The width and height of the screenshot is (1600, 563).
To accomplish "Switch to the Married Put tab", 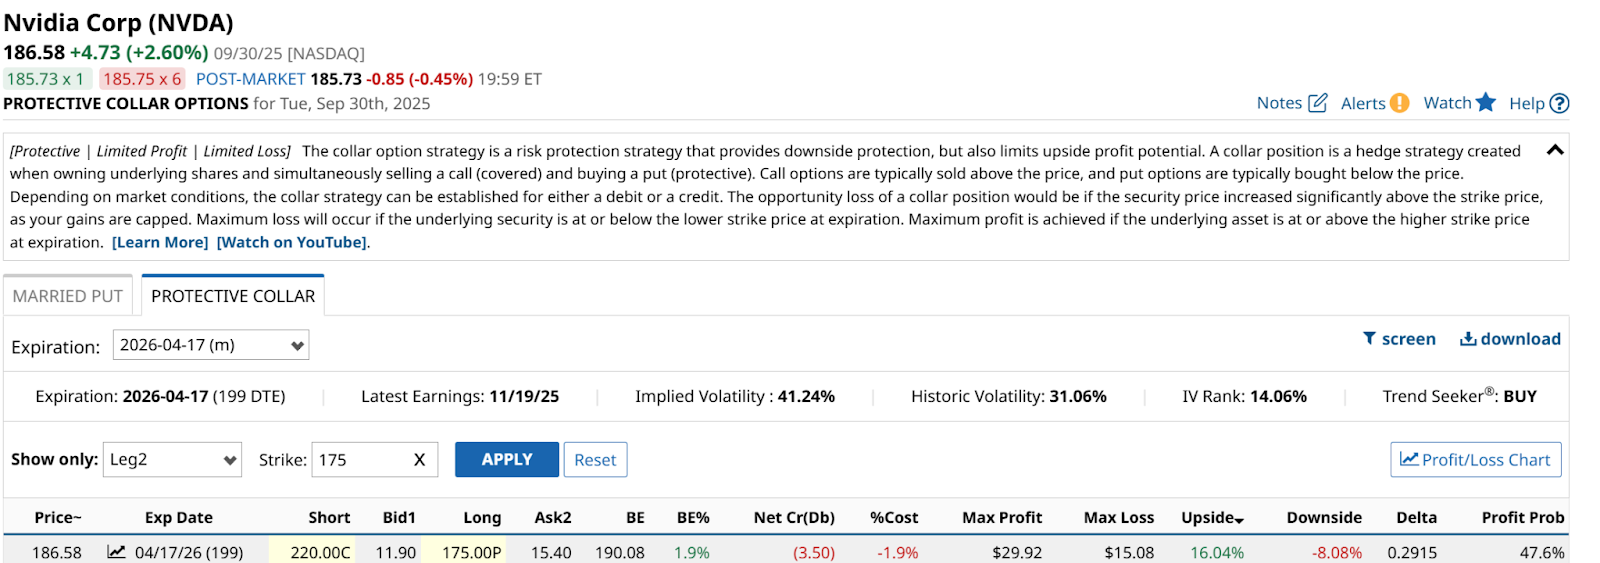I will point(67,296).
